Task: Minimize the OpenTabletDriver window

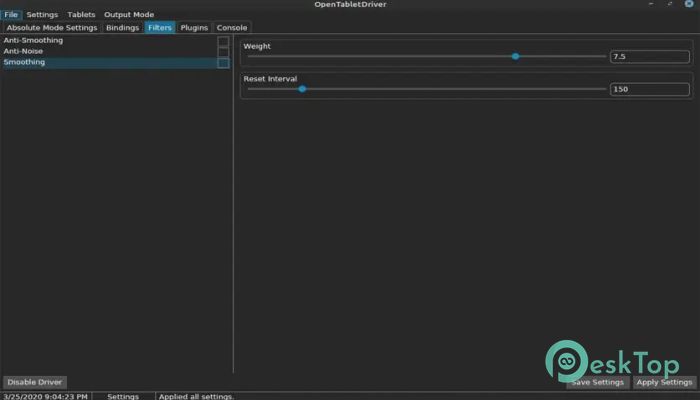Action: pyautogui.click(x=651, y=4)
